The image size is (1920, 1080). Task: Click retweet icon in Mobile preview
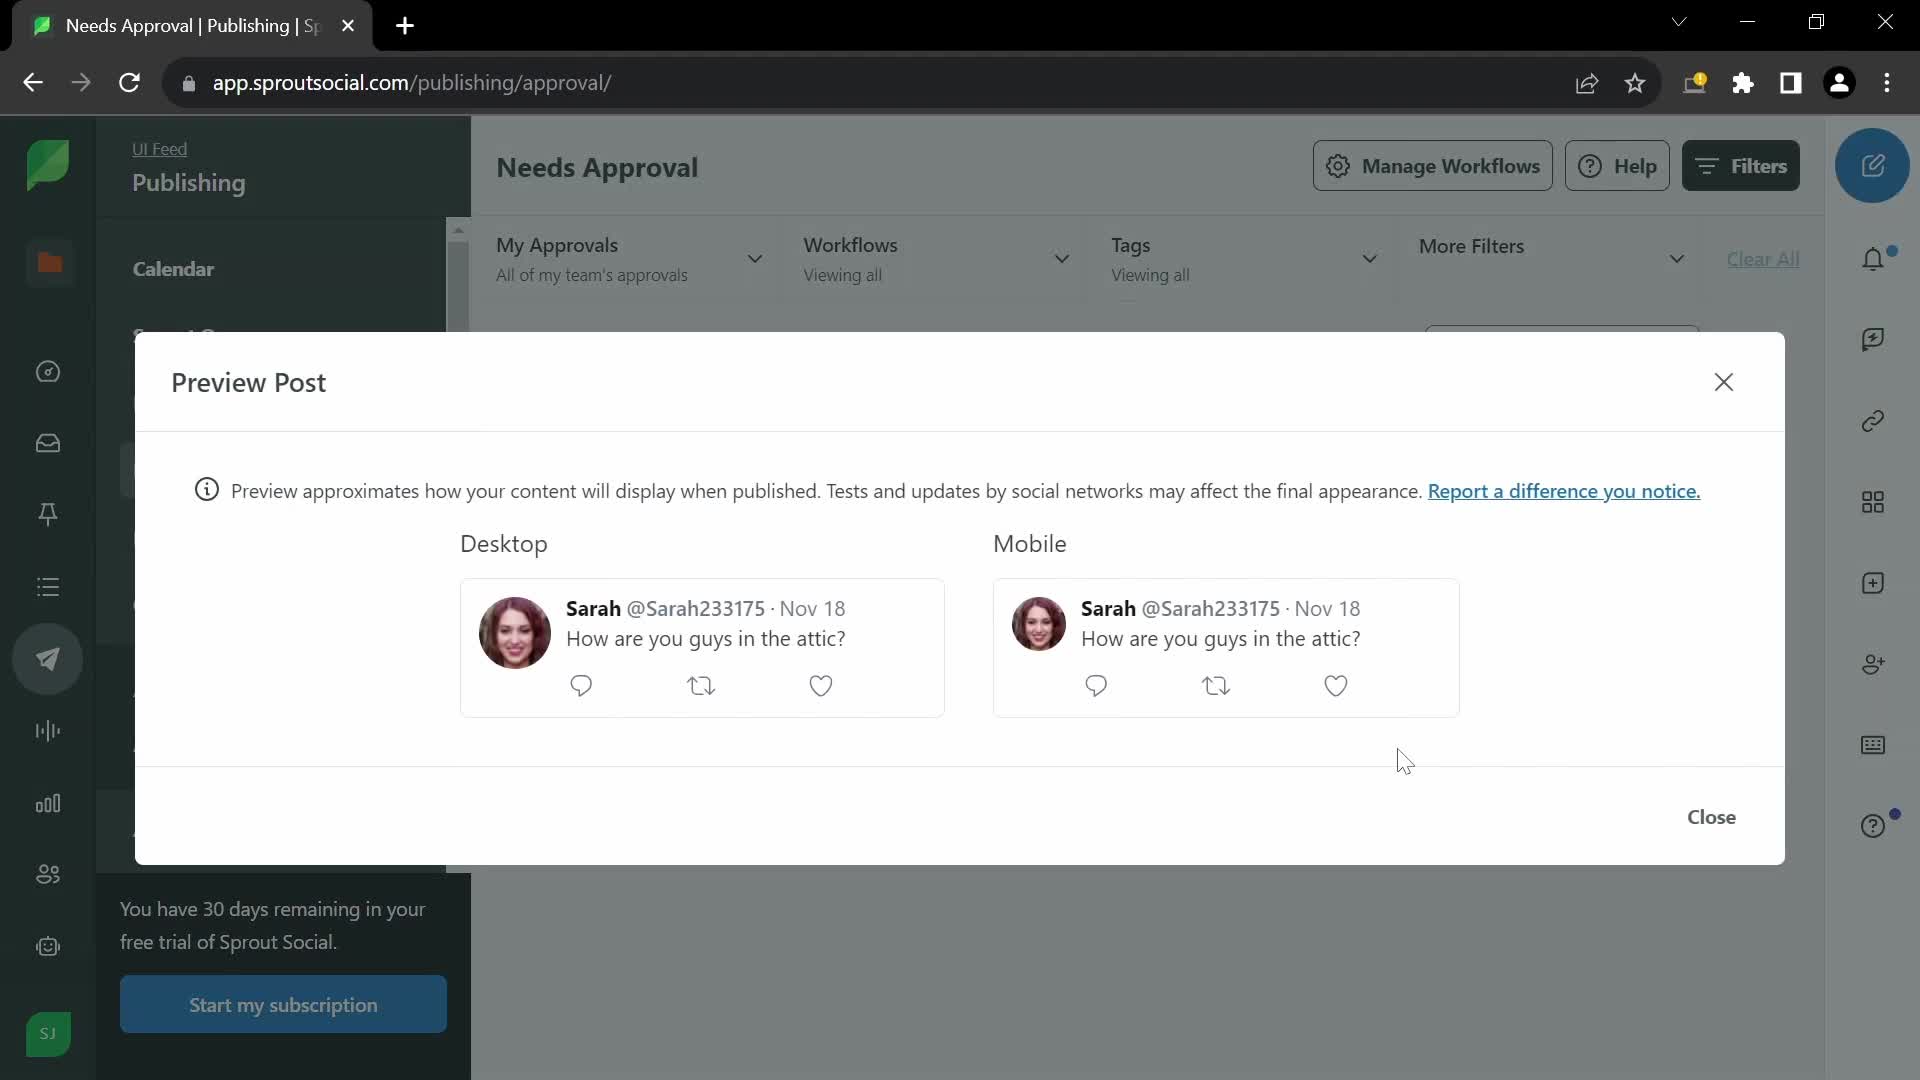pos(1216,686)
